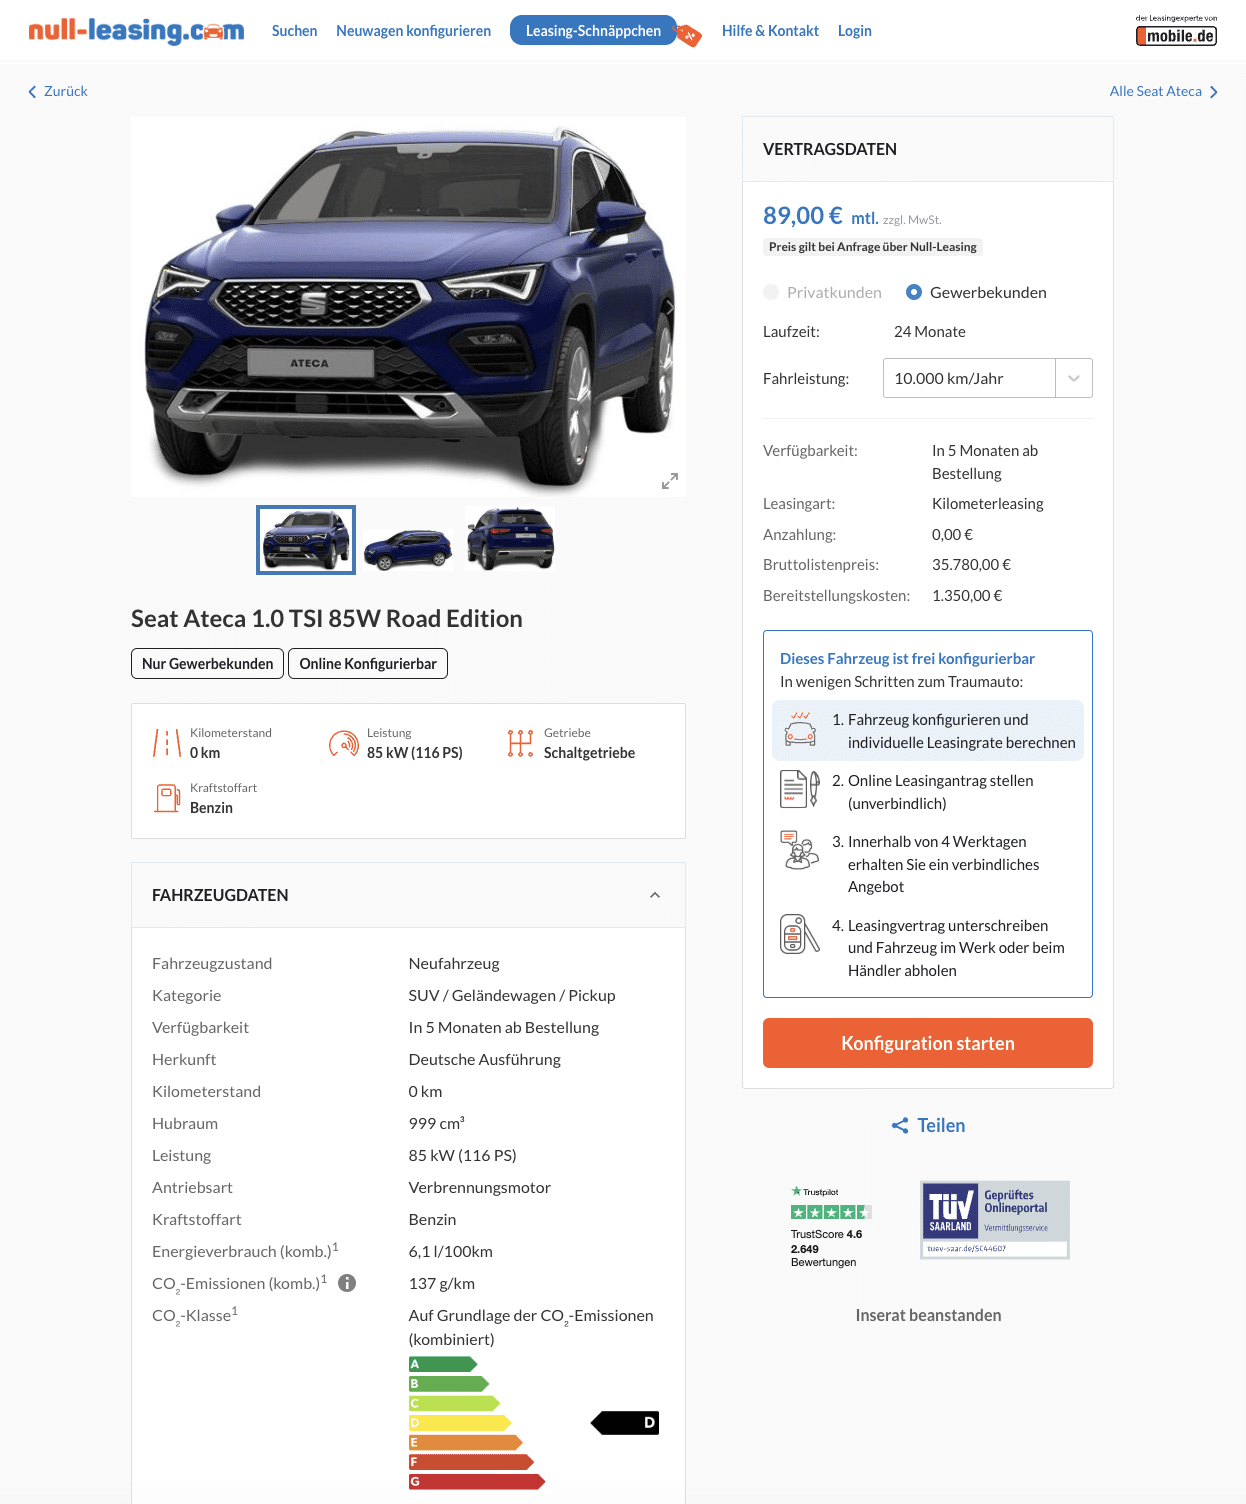1246x1504 pixels.
Task: Open the TÜV Saarland certification badge
Action: pyautogui.click(x=995, y=1219)
